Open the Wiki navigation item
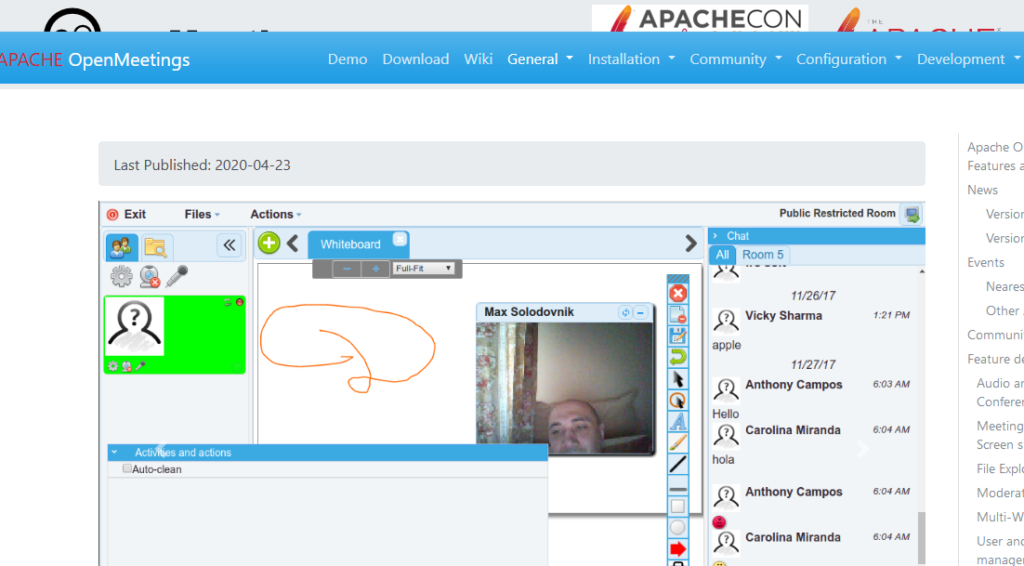 pos(478,59)
